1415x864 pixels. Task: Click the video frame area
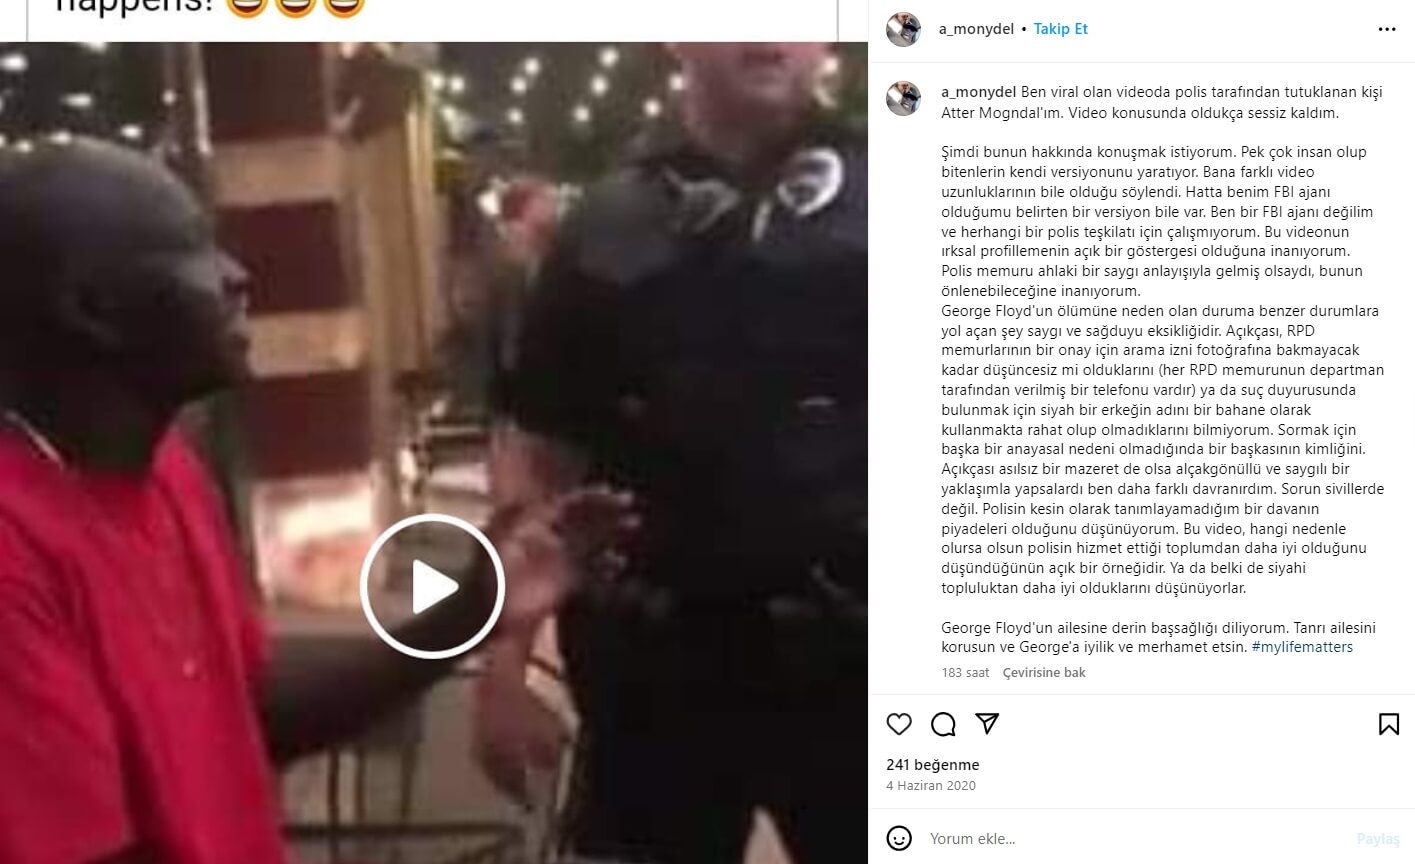(433, 453)
